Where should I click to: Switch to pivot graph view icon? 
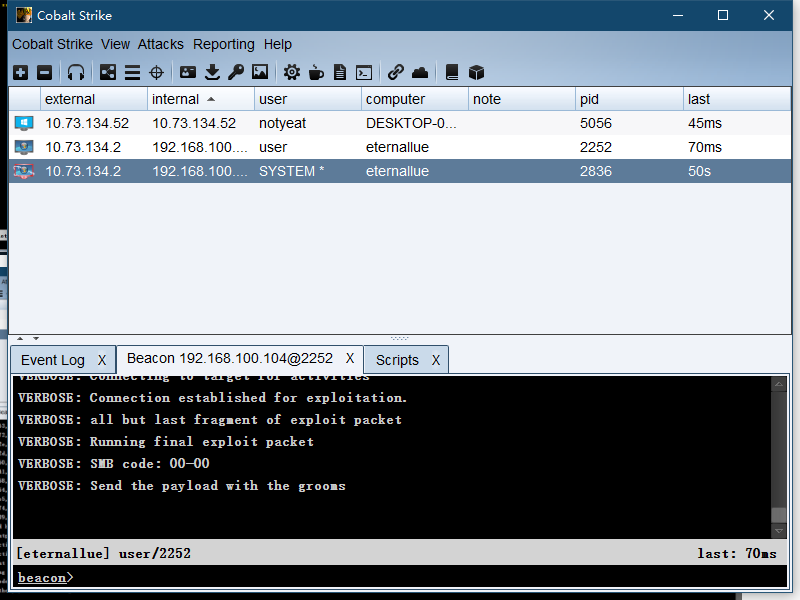(108, 72)
